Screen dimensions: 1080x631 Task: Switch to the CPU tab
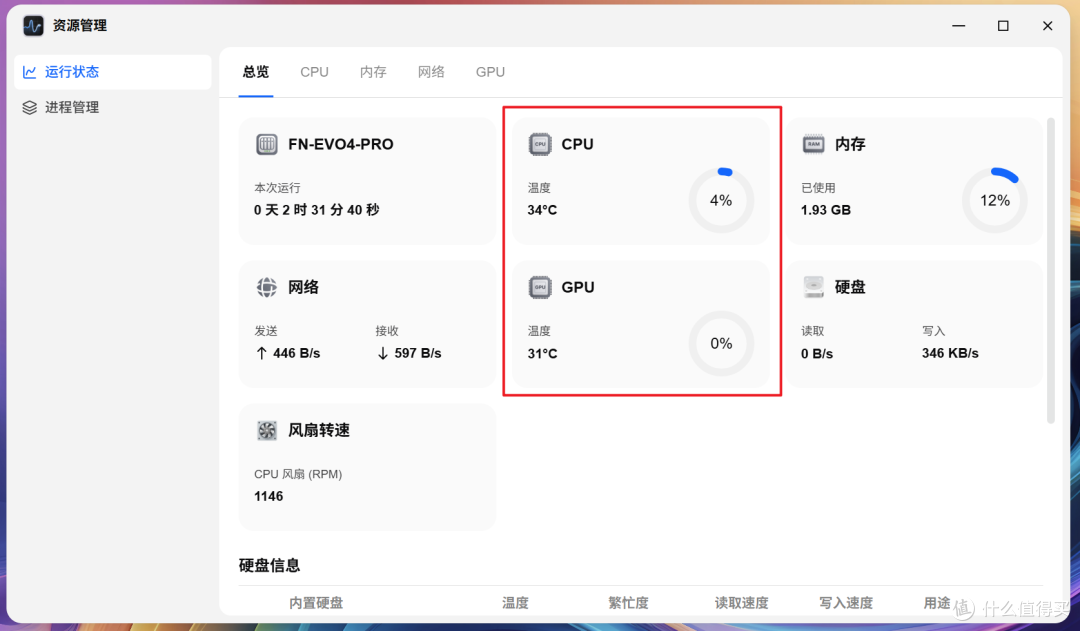pos(314,72)
